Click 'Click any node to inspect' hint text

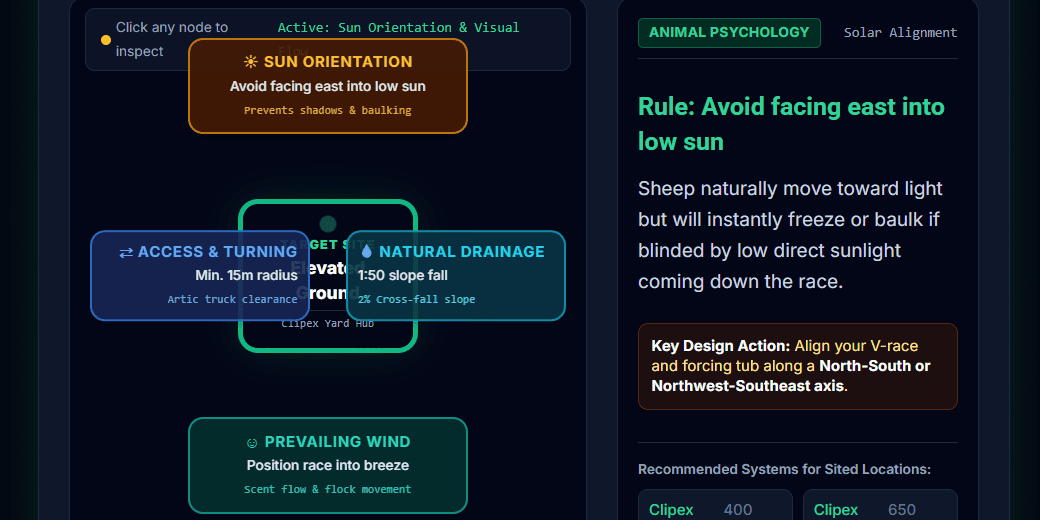point(172,39)
